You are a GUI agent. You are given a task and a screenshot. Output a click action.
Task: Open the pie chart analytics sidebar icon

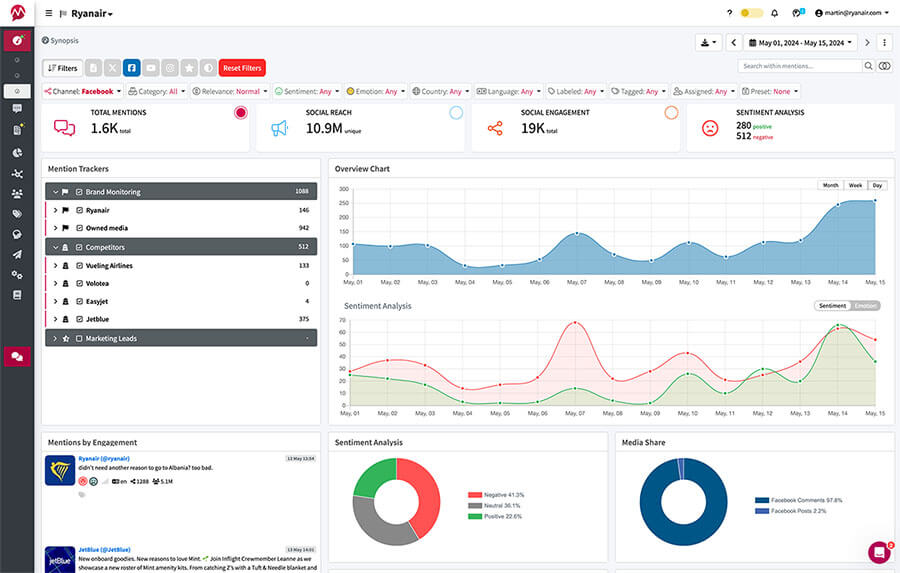pyautogui.click(x=17, y=152)
